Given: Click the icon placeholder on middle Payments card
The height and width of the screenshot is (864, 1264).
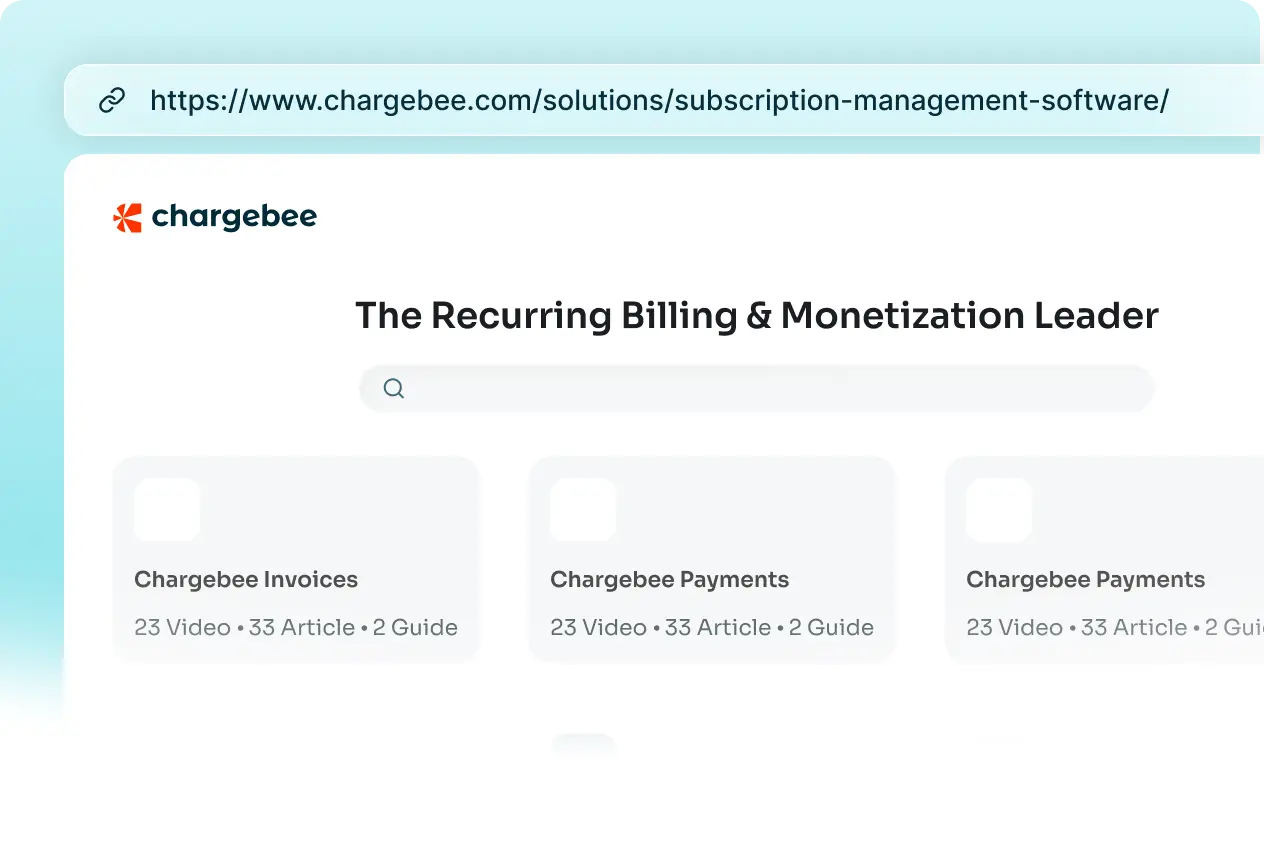Looking at the screenshot, I should coord(583,510).
